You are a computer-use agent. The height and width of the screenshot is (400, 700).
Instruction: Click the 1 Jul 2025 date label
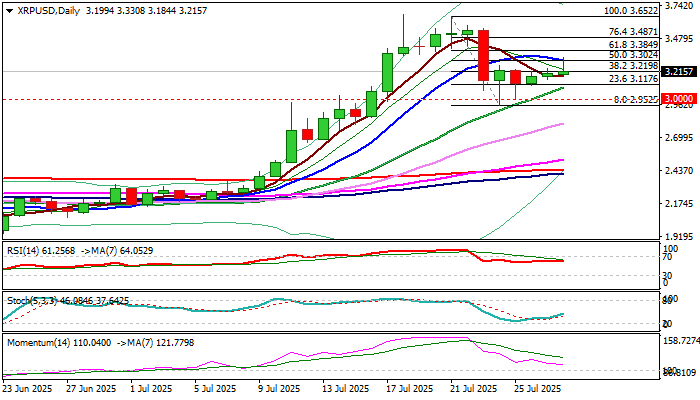tap(151, 388)
